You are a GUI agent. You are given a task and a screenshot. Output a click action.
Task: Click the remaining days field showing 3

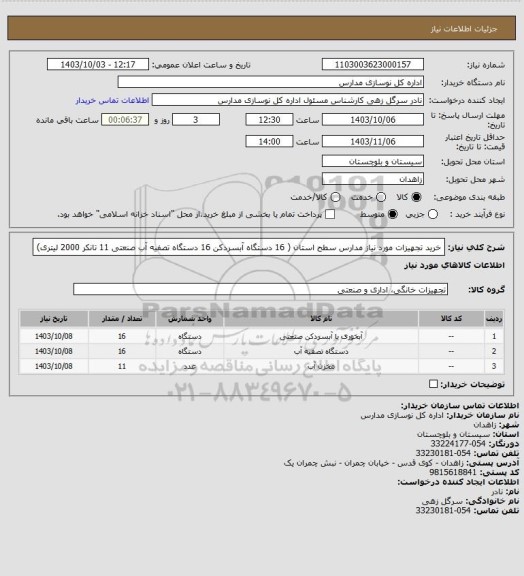coord(196,120)
